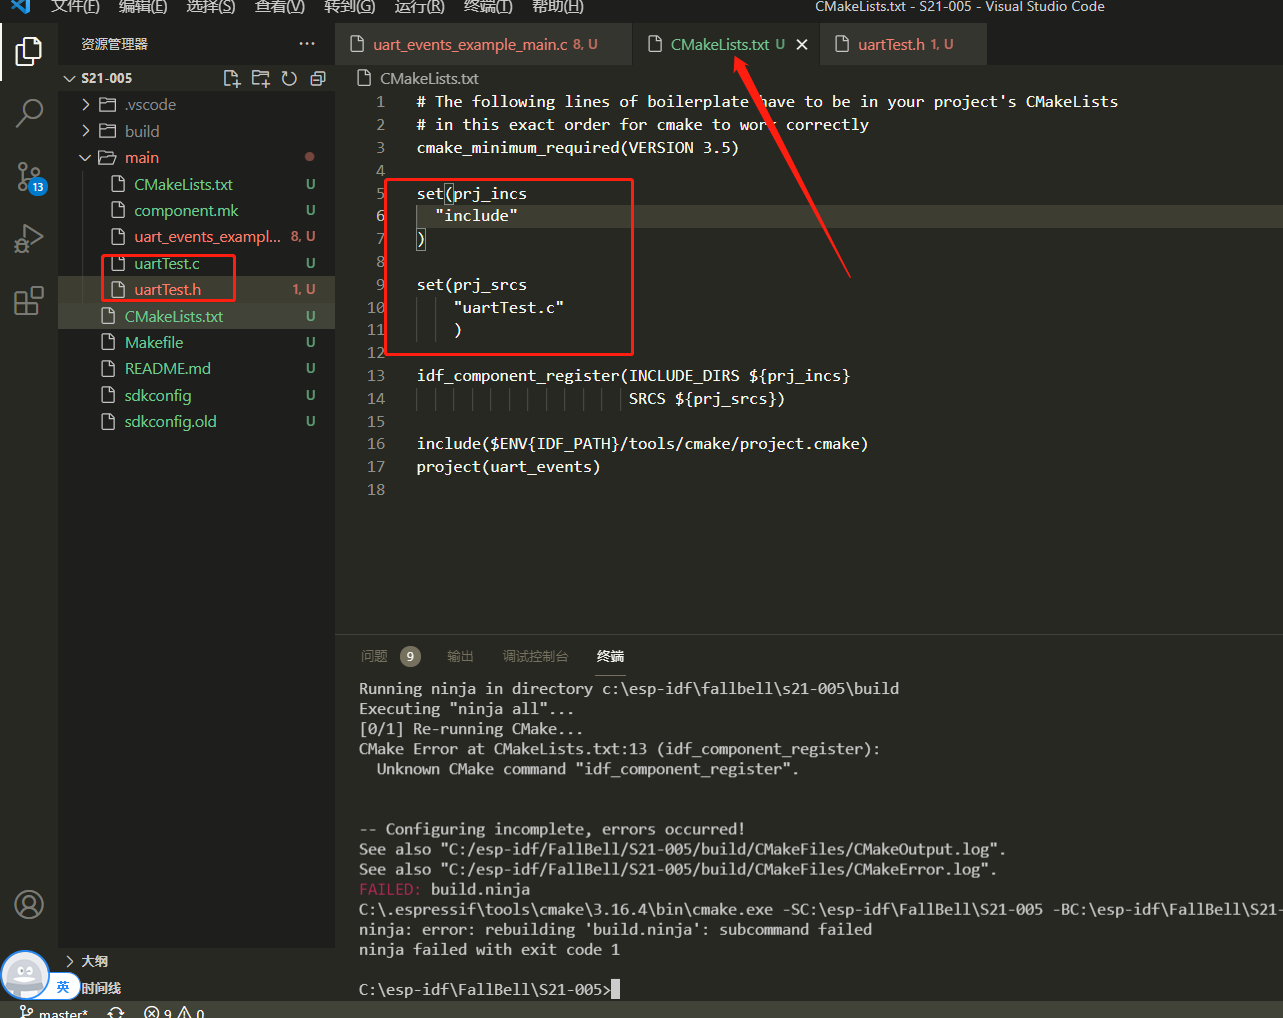Click the input method avatar icon
Image resolution: width=1283 pixels, height=1018 pixels.
26,975
